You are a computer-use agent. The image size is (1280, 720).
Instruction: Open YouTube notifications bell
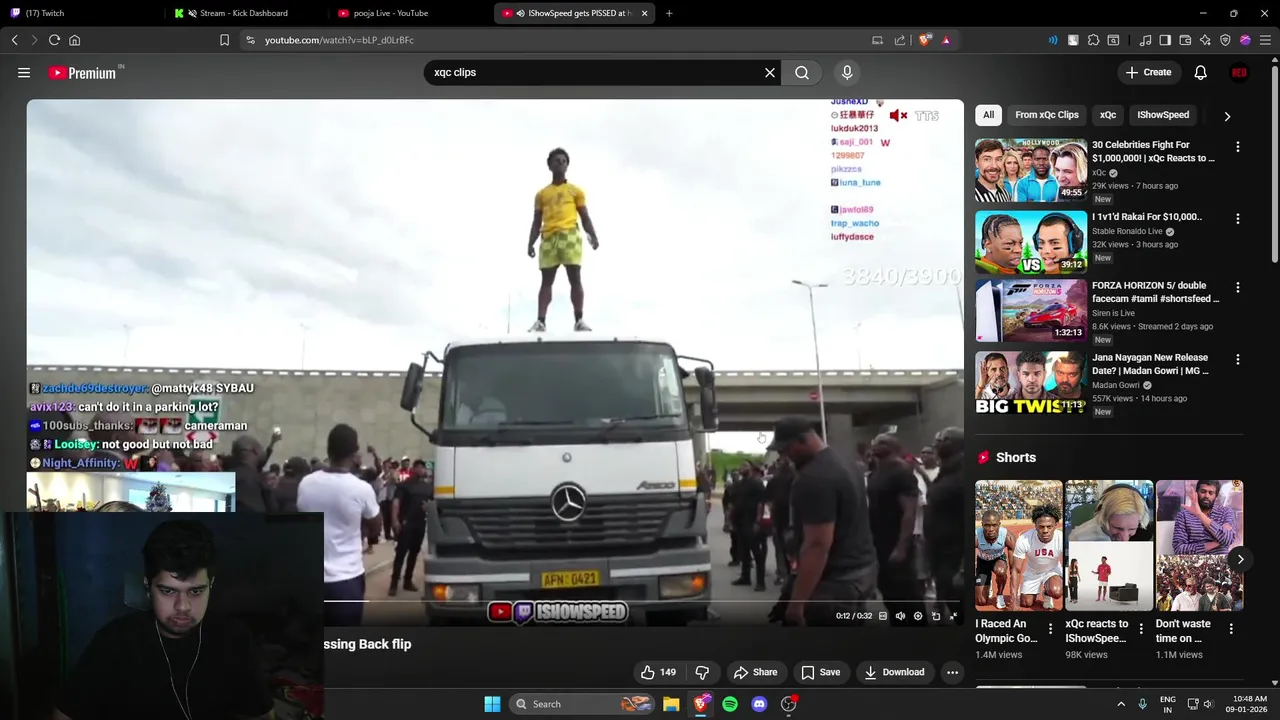(1200, 72)
